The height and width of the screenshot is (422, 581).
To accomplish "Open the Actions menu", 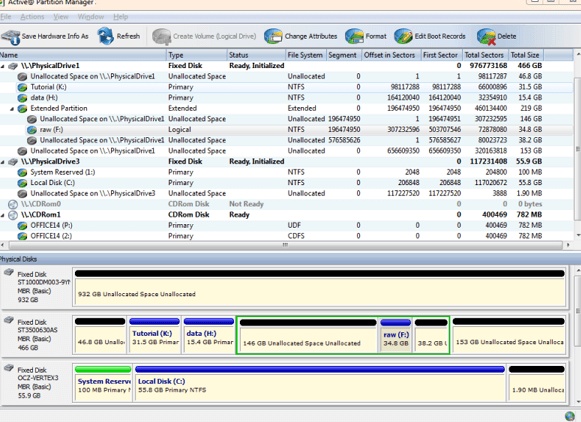I will 32,17.
